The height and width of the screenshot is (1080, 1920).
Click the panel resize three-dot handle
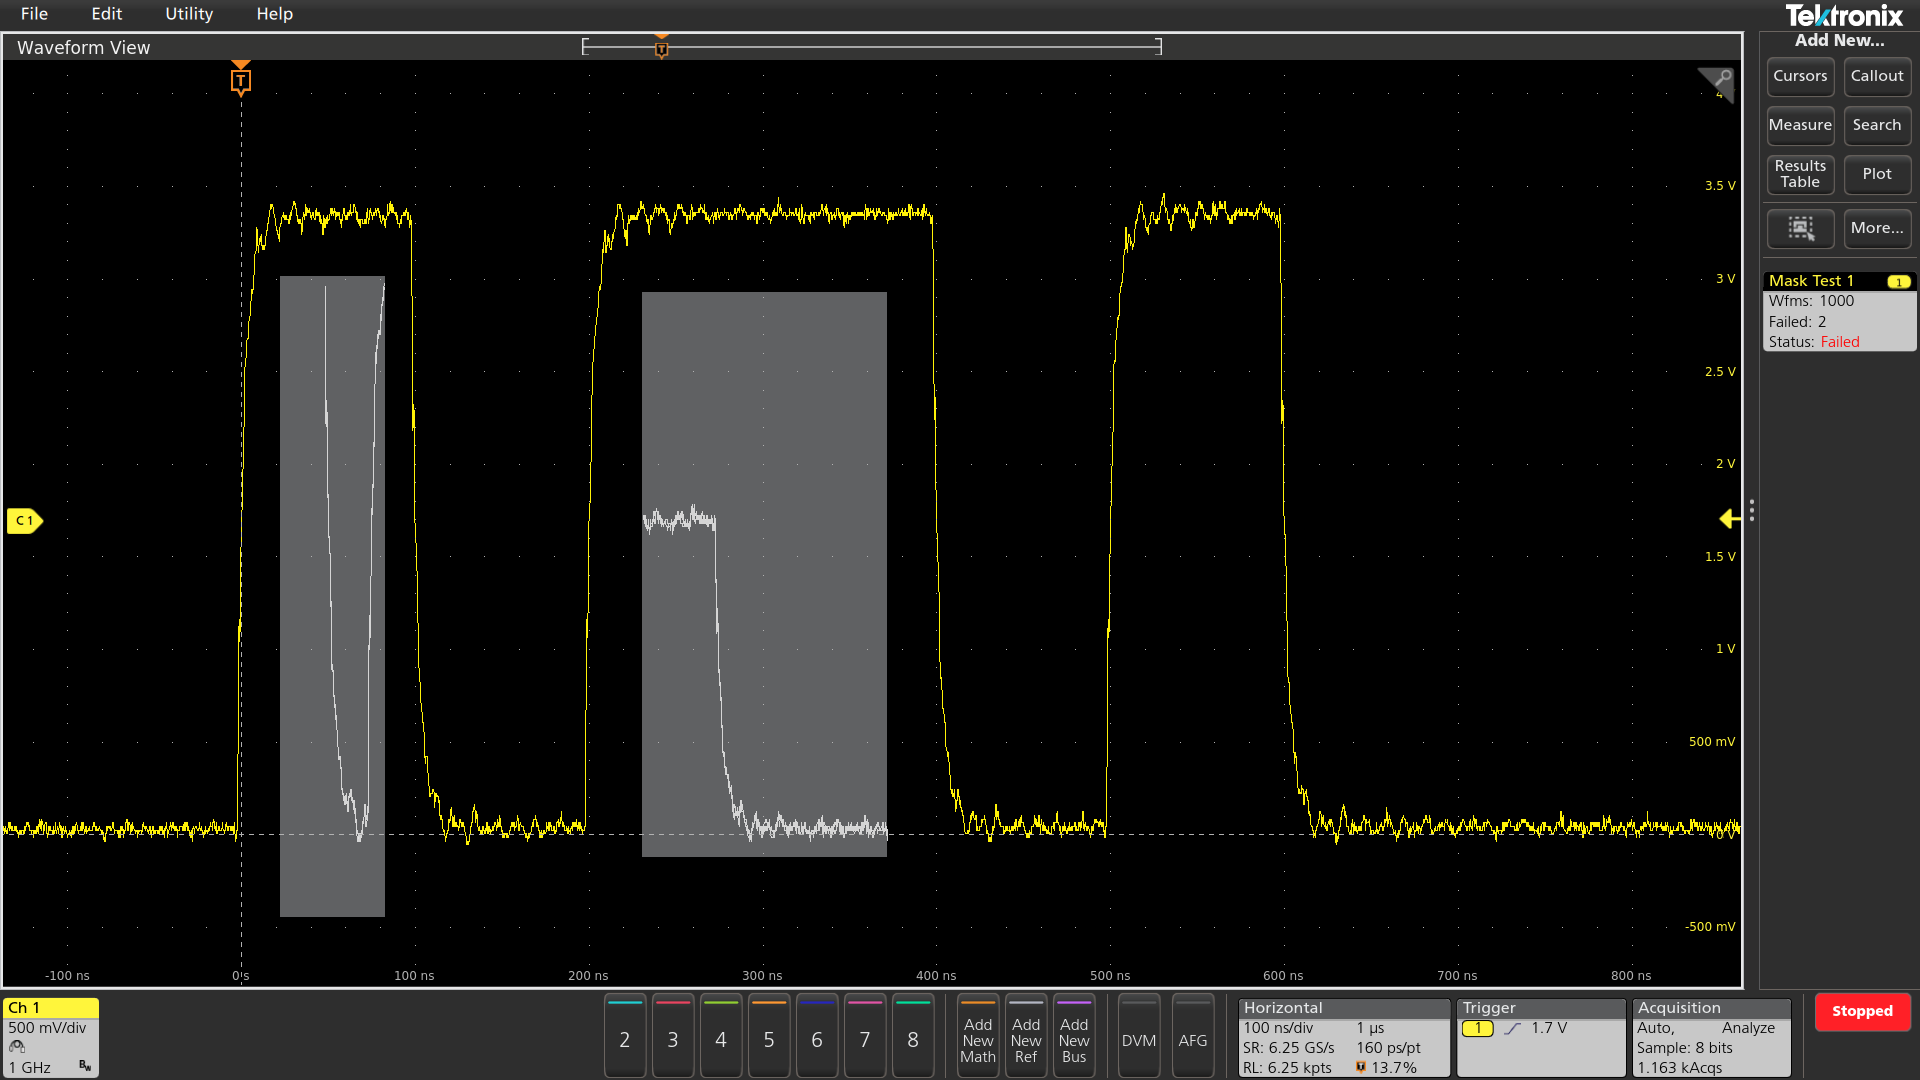point(1751,511)
